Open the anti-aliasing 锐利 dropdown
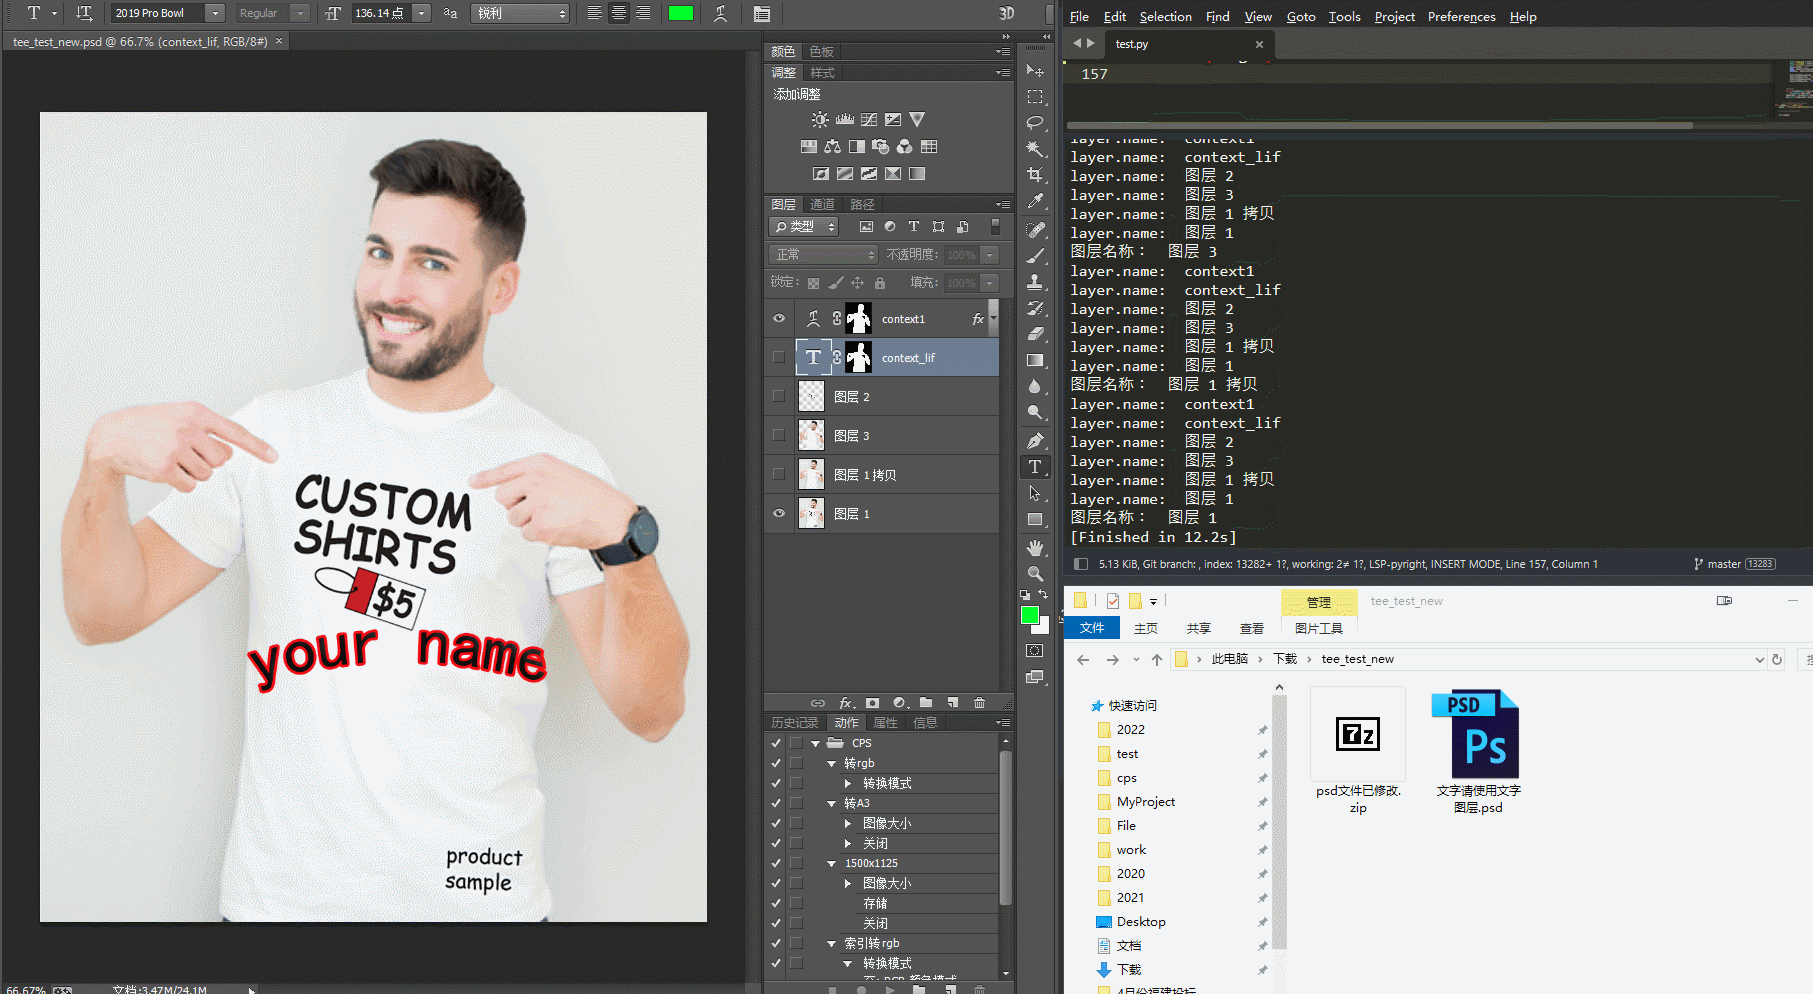Viewport: 1813px width, 994px height. 520,13
